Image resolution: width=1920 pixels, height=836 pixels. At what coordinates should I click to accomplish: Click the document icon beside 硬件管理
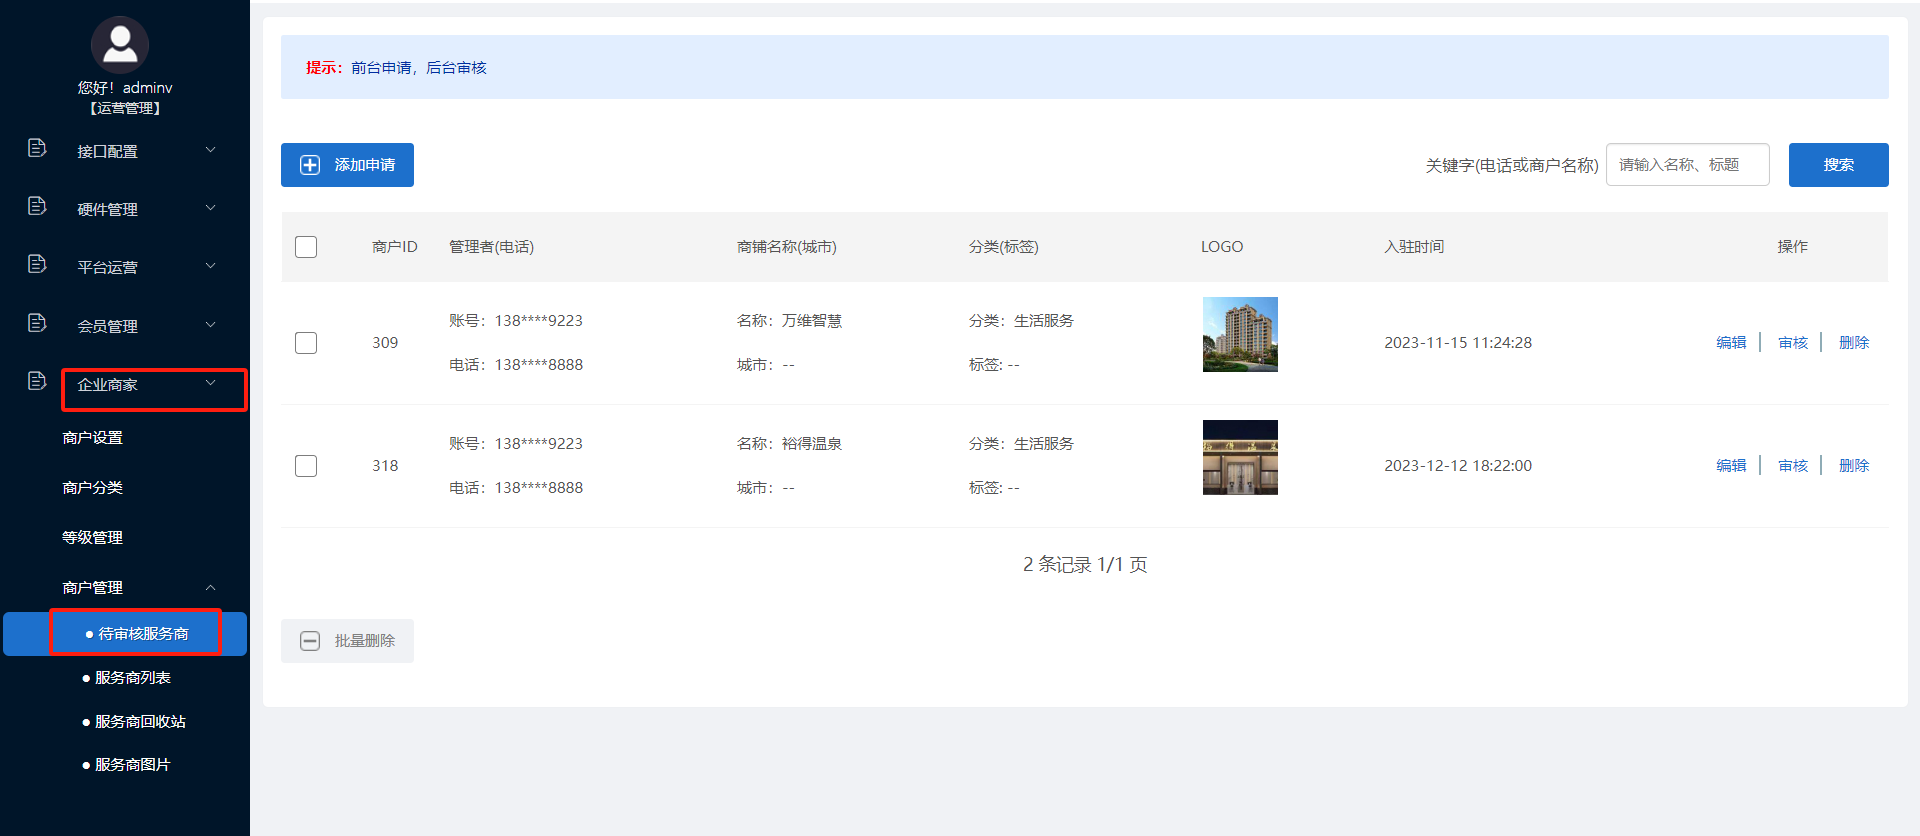point(37,206)
